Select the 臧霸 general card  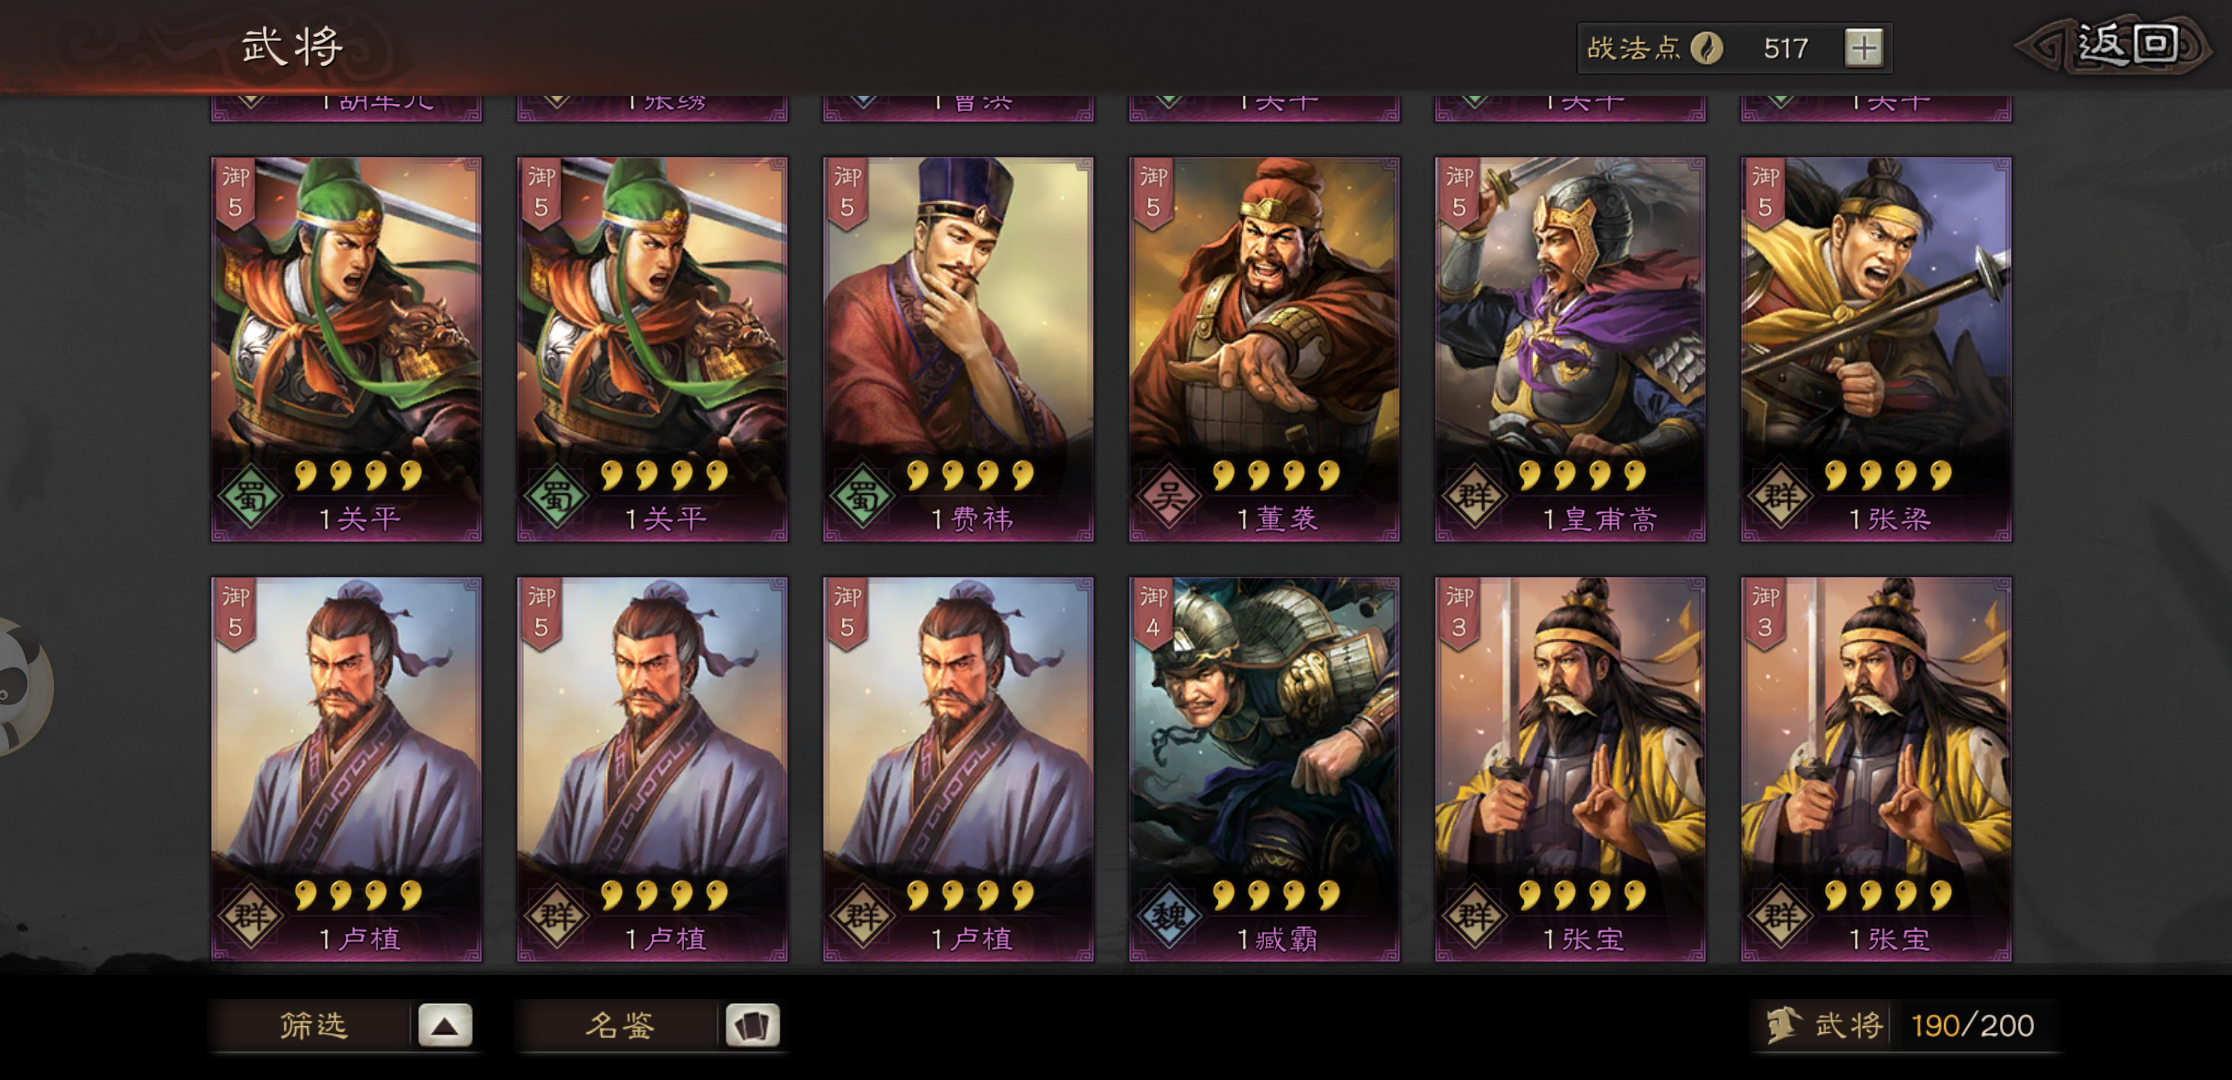click(1264, 770)
